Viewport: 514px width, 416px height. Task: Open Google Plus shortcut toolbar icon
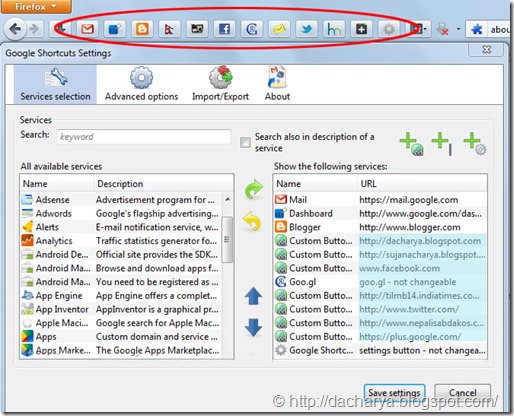pyautogui.click(x=361, y=29)
